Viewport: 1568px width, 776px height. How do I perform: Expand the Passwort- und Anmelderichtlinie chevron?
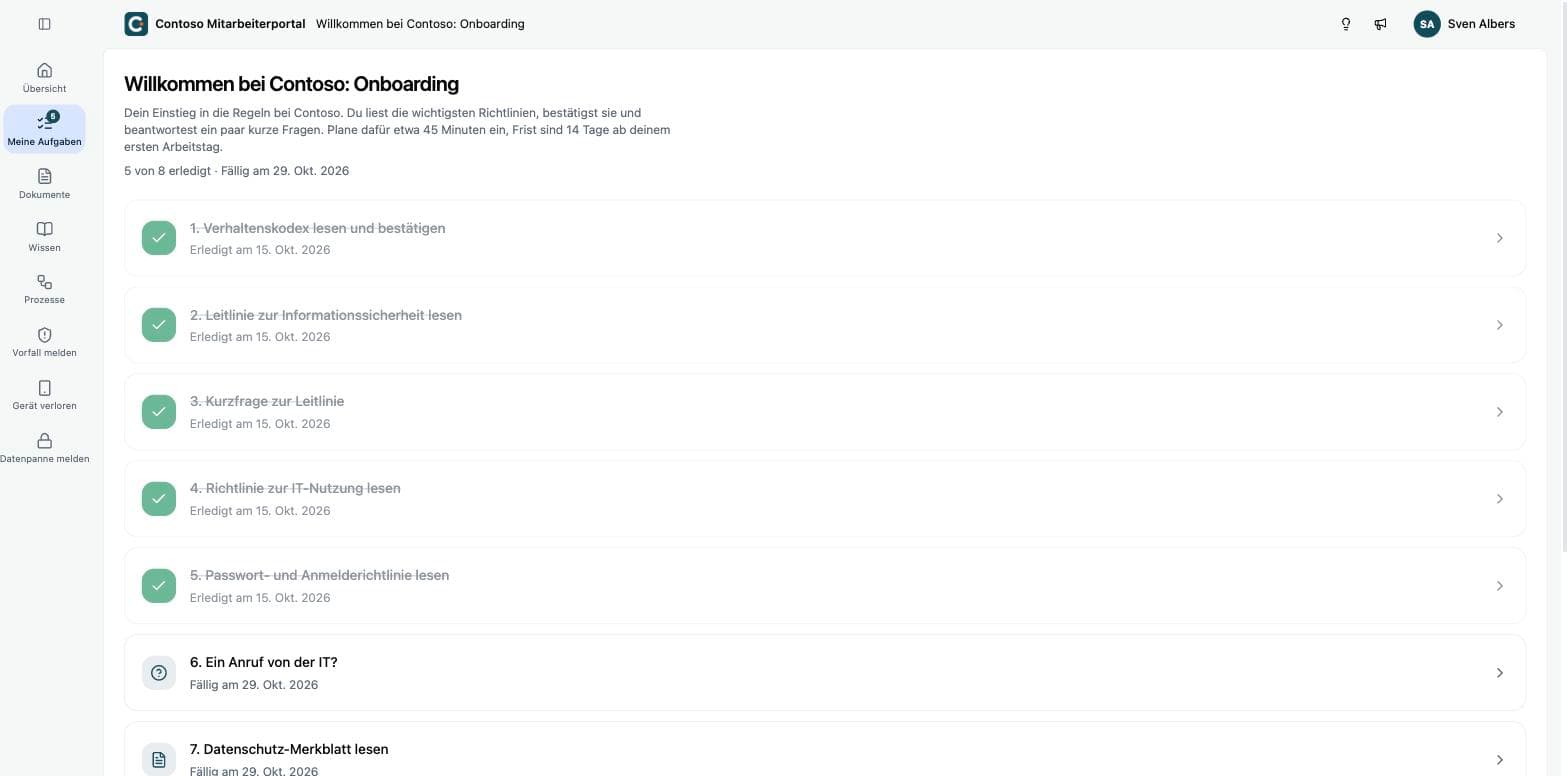coord(1499,586)
